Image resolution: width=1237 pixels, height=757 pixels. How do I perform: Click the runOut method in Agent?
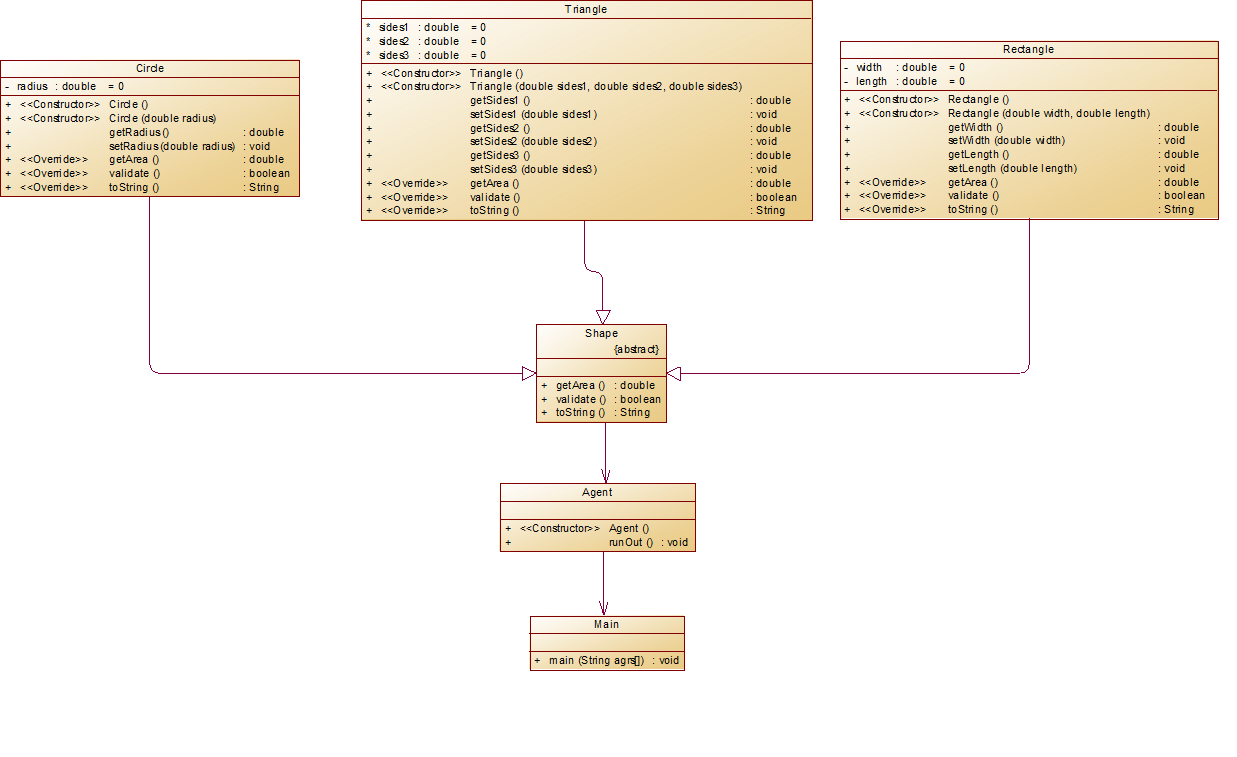tap(597, 542)
